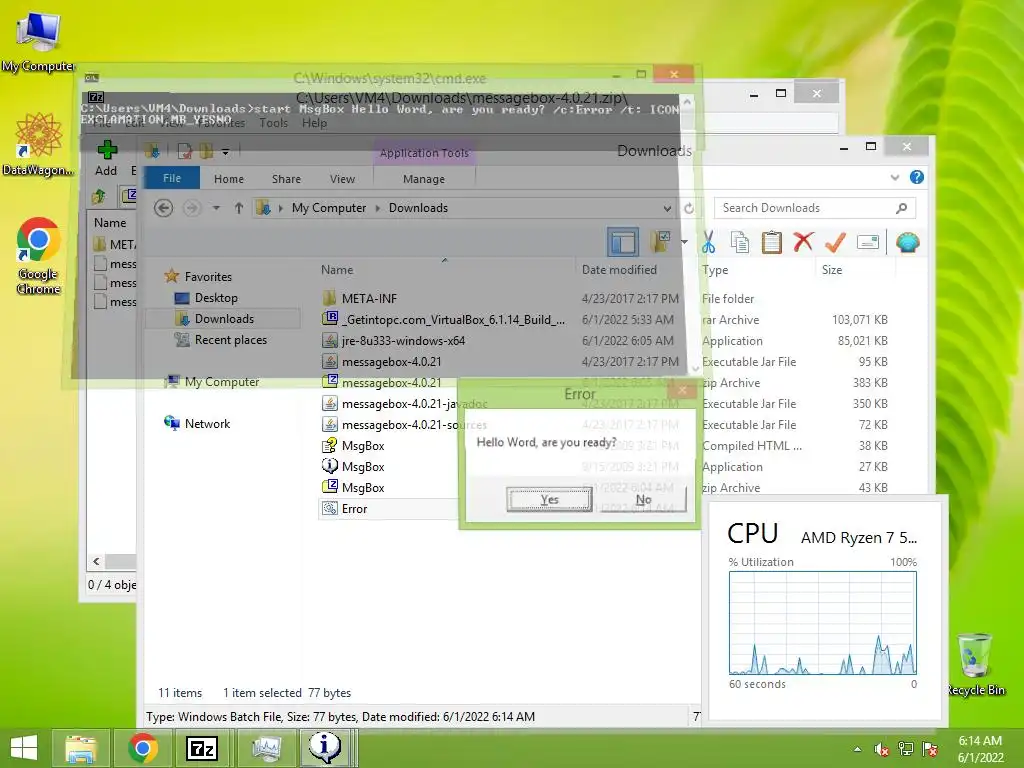Switch to the Share ribbon tab
This screenshot has width=1024, height=768.
(286, 179)
